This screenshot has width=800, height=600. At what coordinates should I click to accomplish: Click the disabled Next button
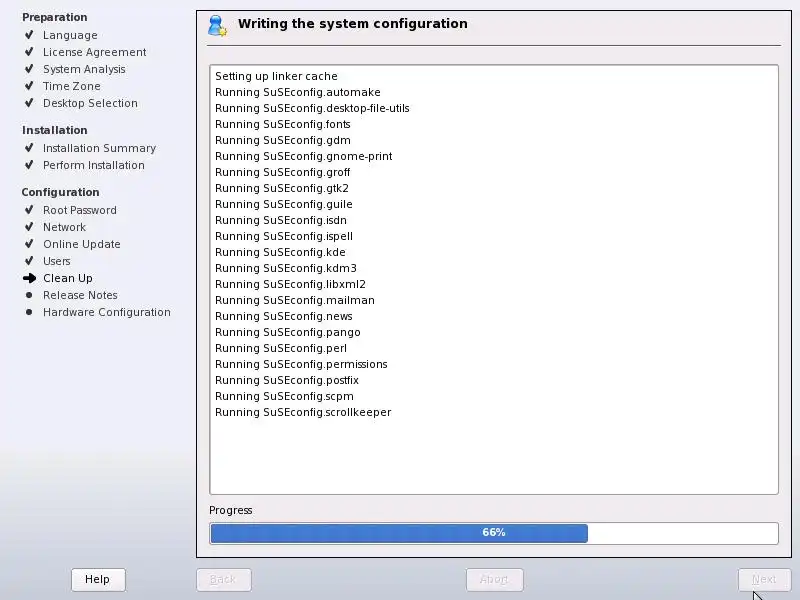(x=764, y=580)
